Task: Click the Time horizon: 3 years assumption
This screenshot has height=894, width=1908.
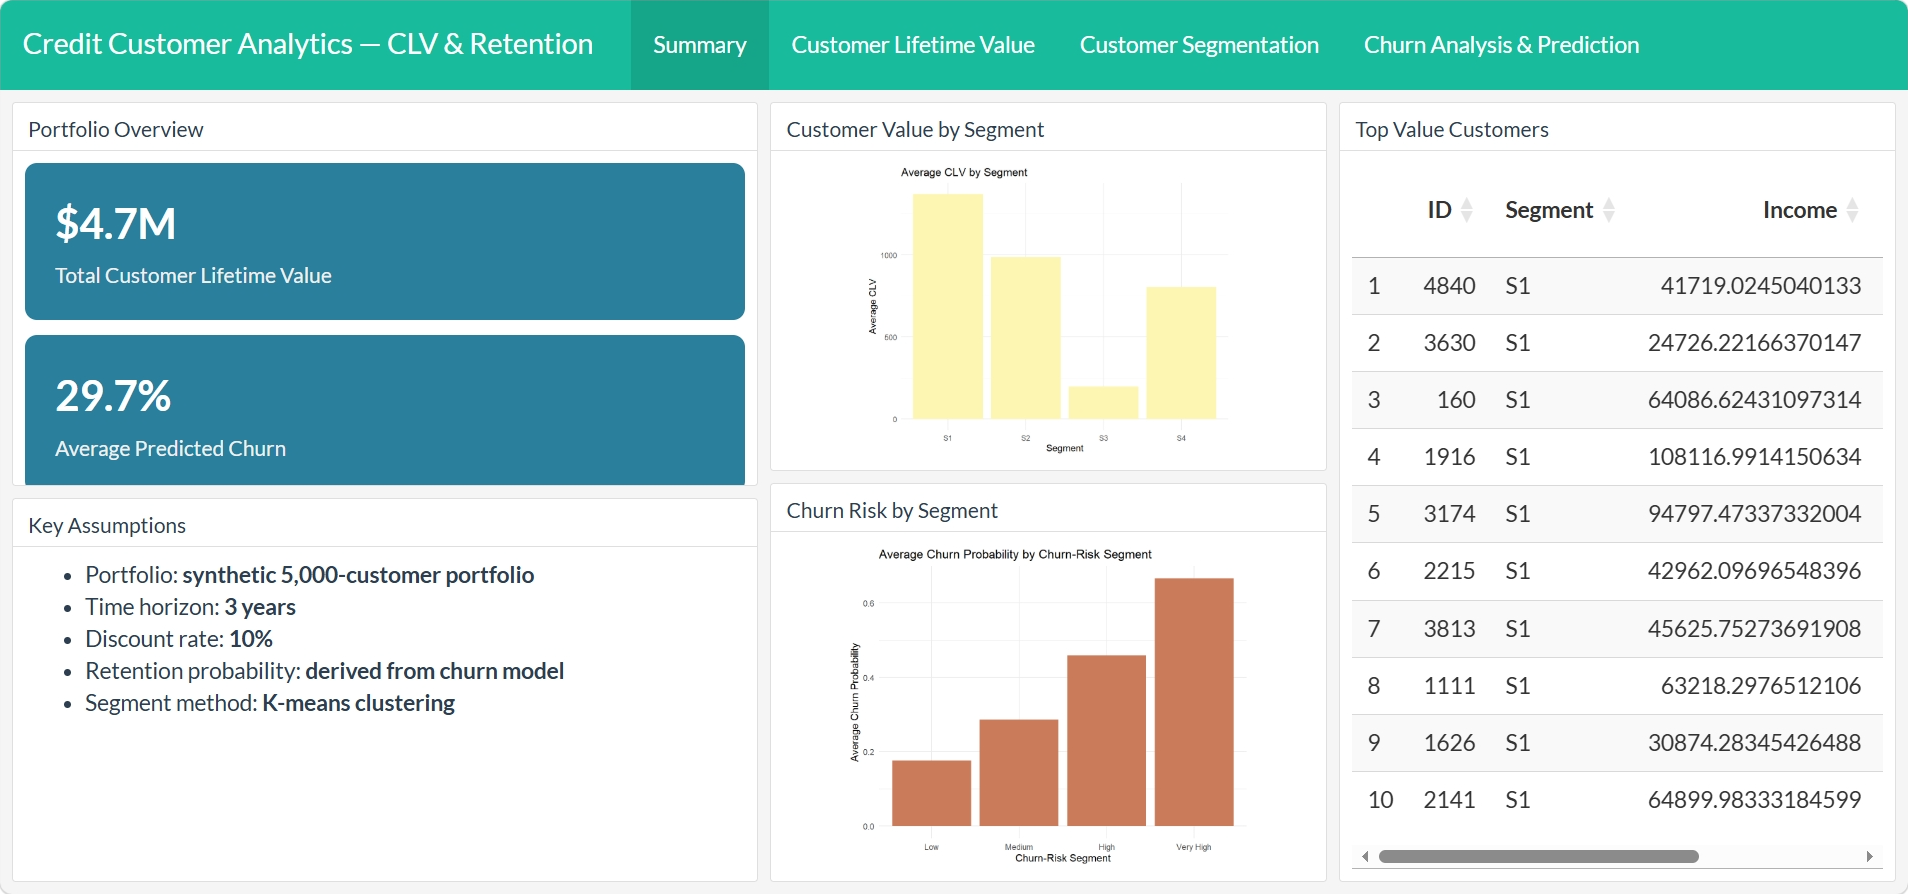Action: [190, 607]
